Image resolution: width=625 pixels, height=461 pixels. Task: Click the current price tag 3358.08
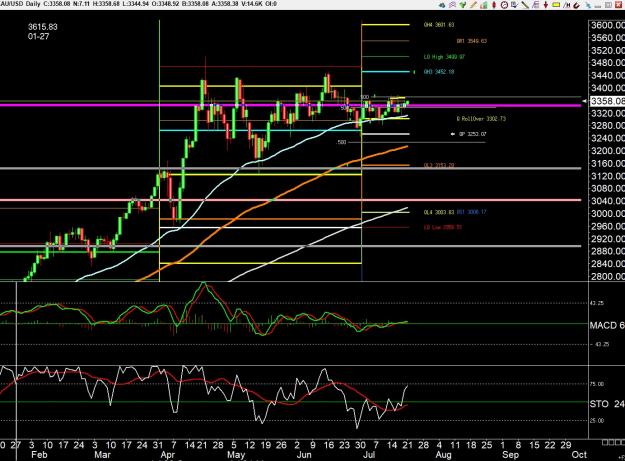coord(607,101)
